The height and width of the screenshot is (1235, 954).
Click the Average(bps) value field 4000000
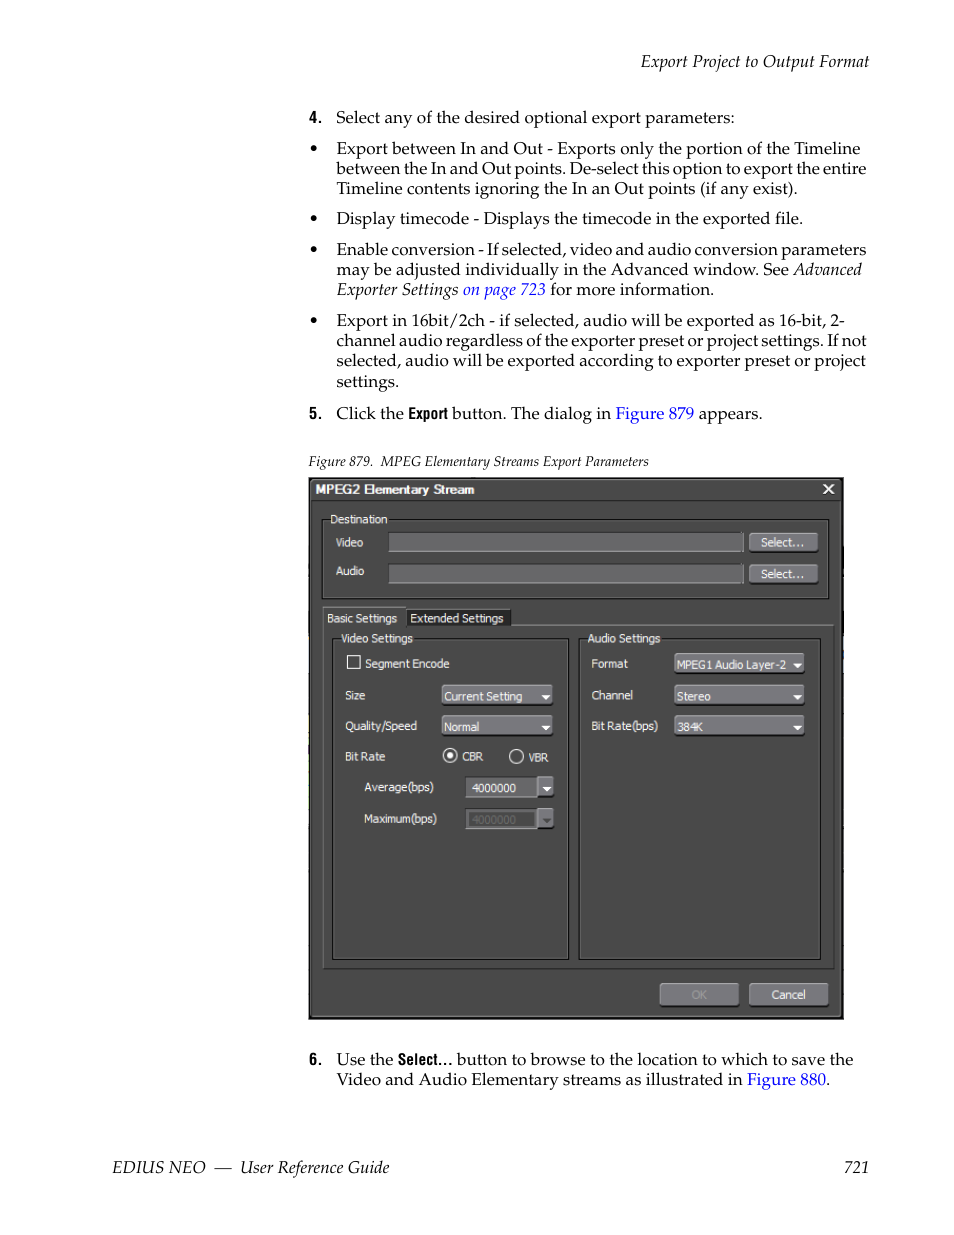[501, 788]
